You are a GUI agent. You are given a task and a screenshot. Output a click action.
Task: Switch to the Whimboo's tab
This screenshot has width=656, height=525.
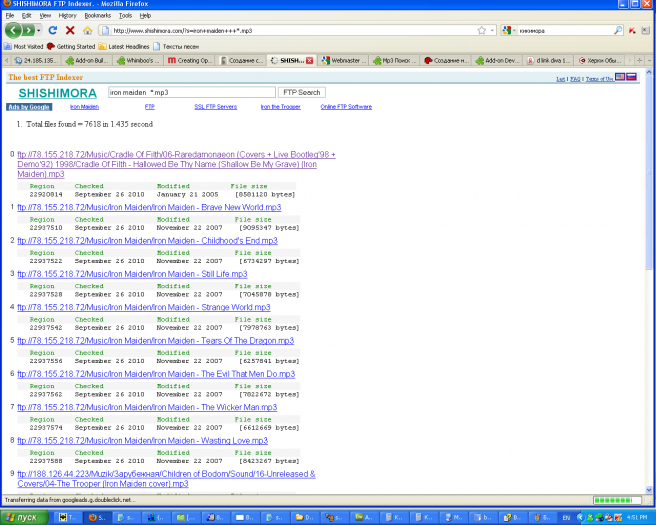coord(138,61)
